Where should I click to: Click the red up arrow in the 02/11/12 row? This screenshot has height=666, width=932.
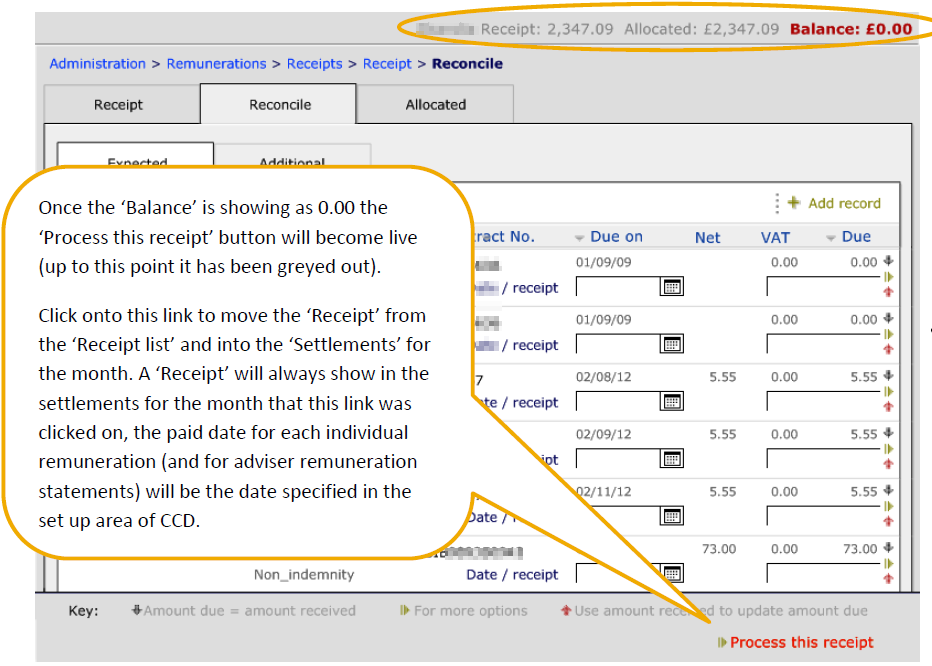pyautogui.click(x=889, y=522)
